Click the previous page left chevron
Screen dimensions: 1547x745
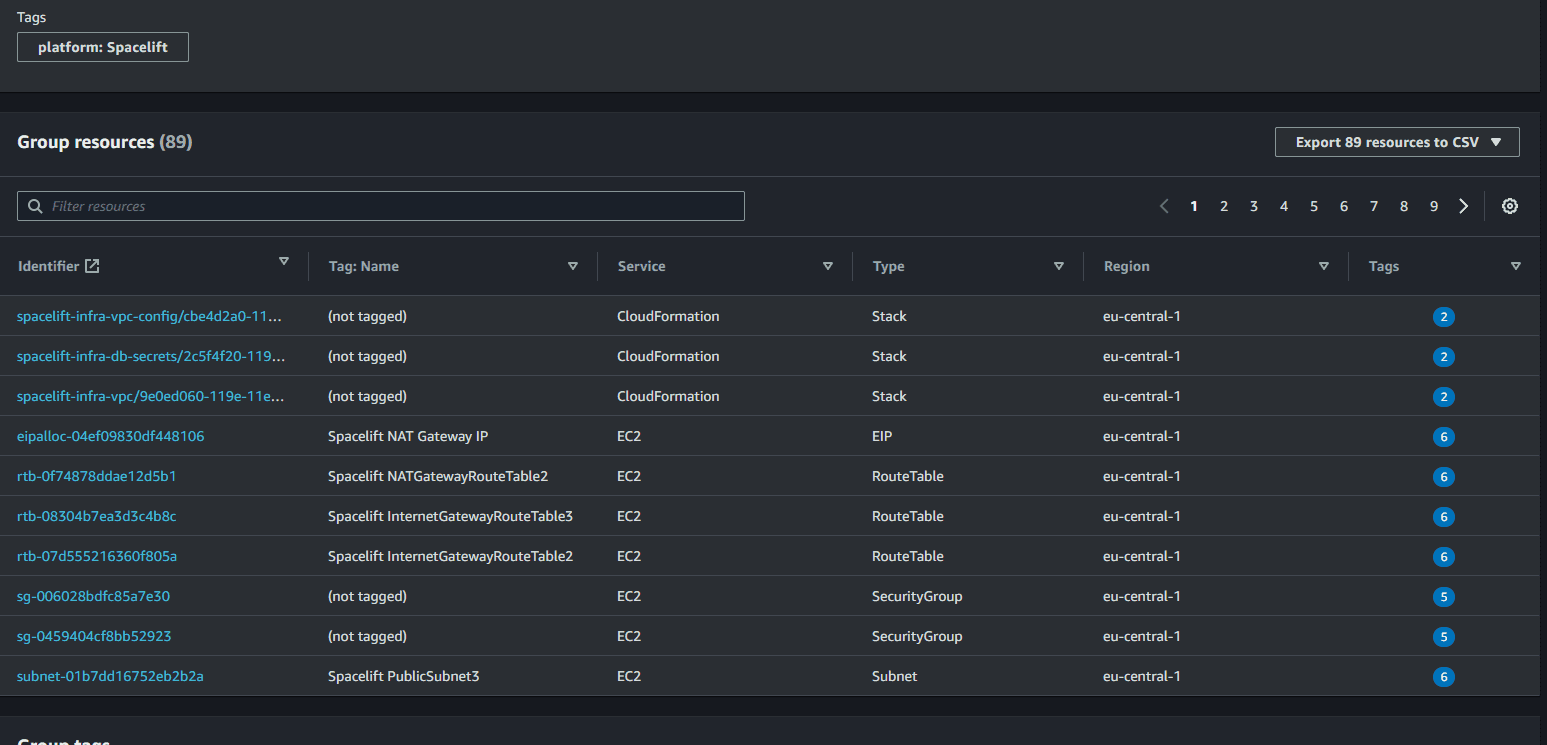pyautogui.click(x=1164, y=206)
